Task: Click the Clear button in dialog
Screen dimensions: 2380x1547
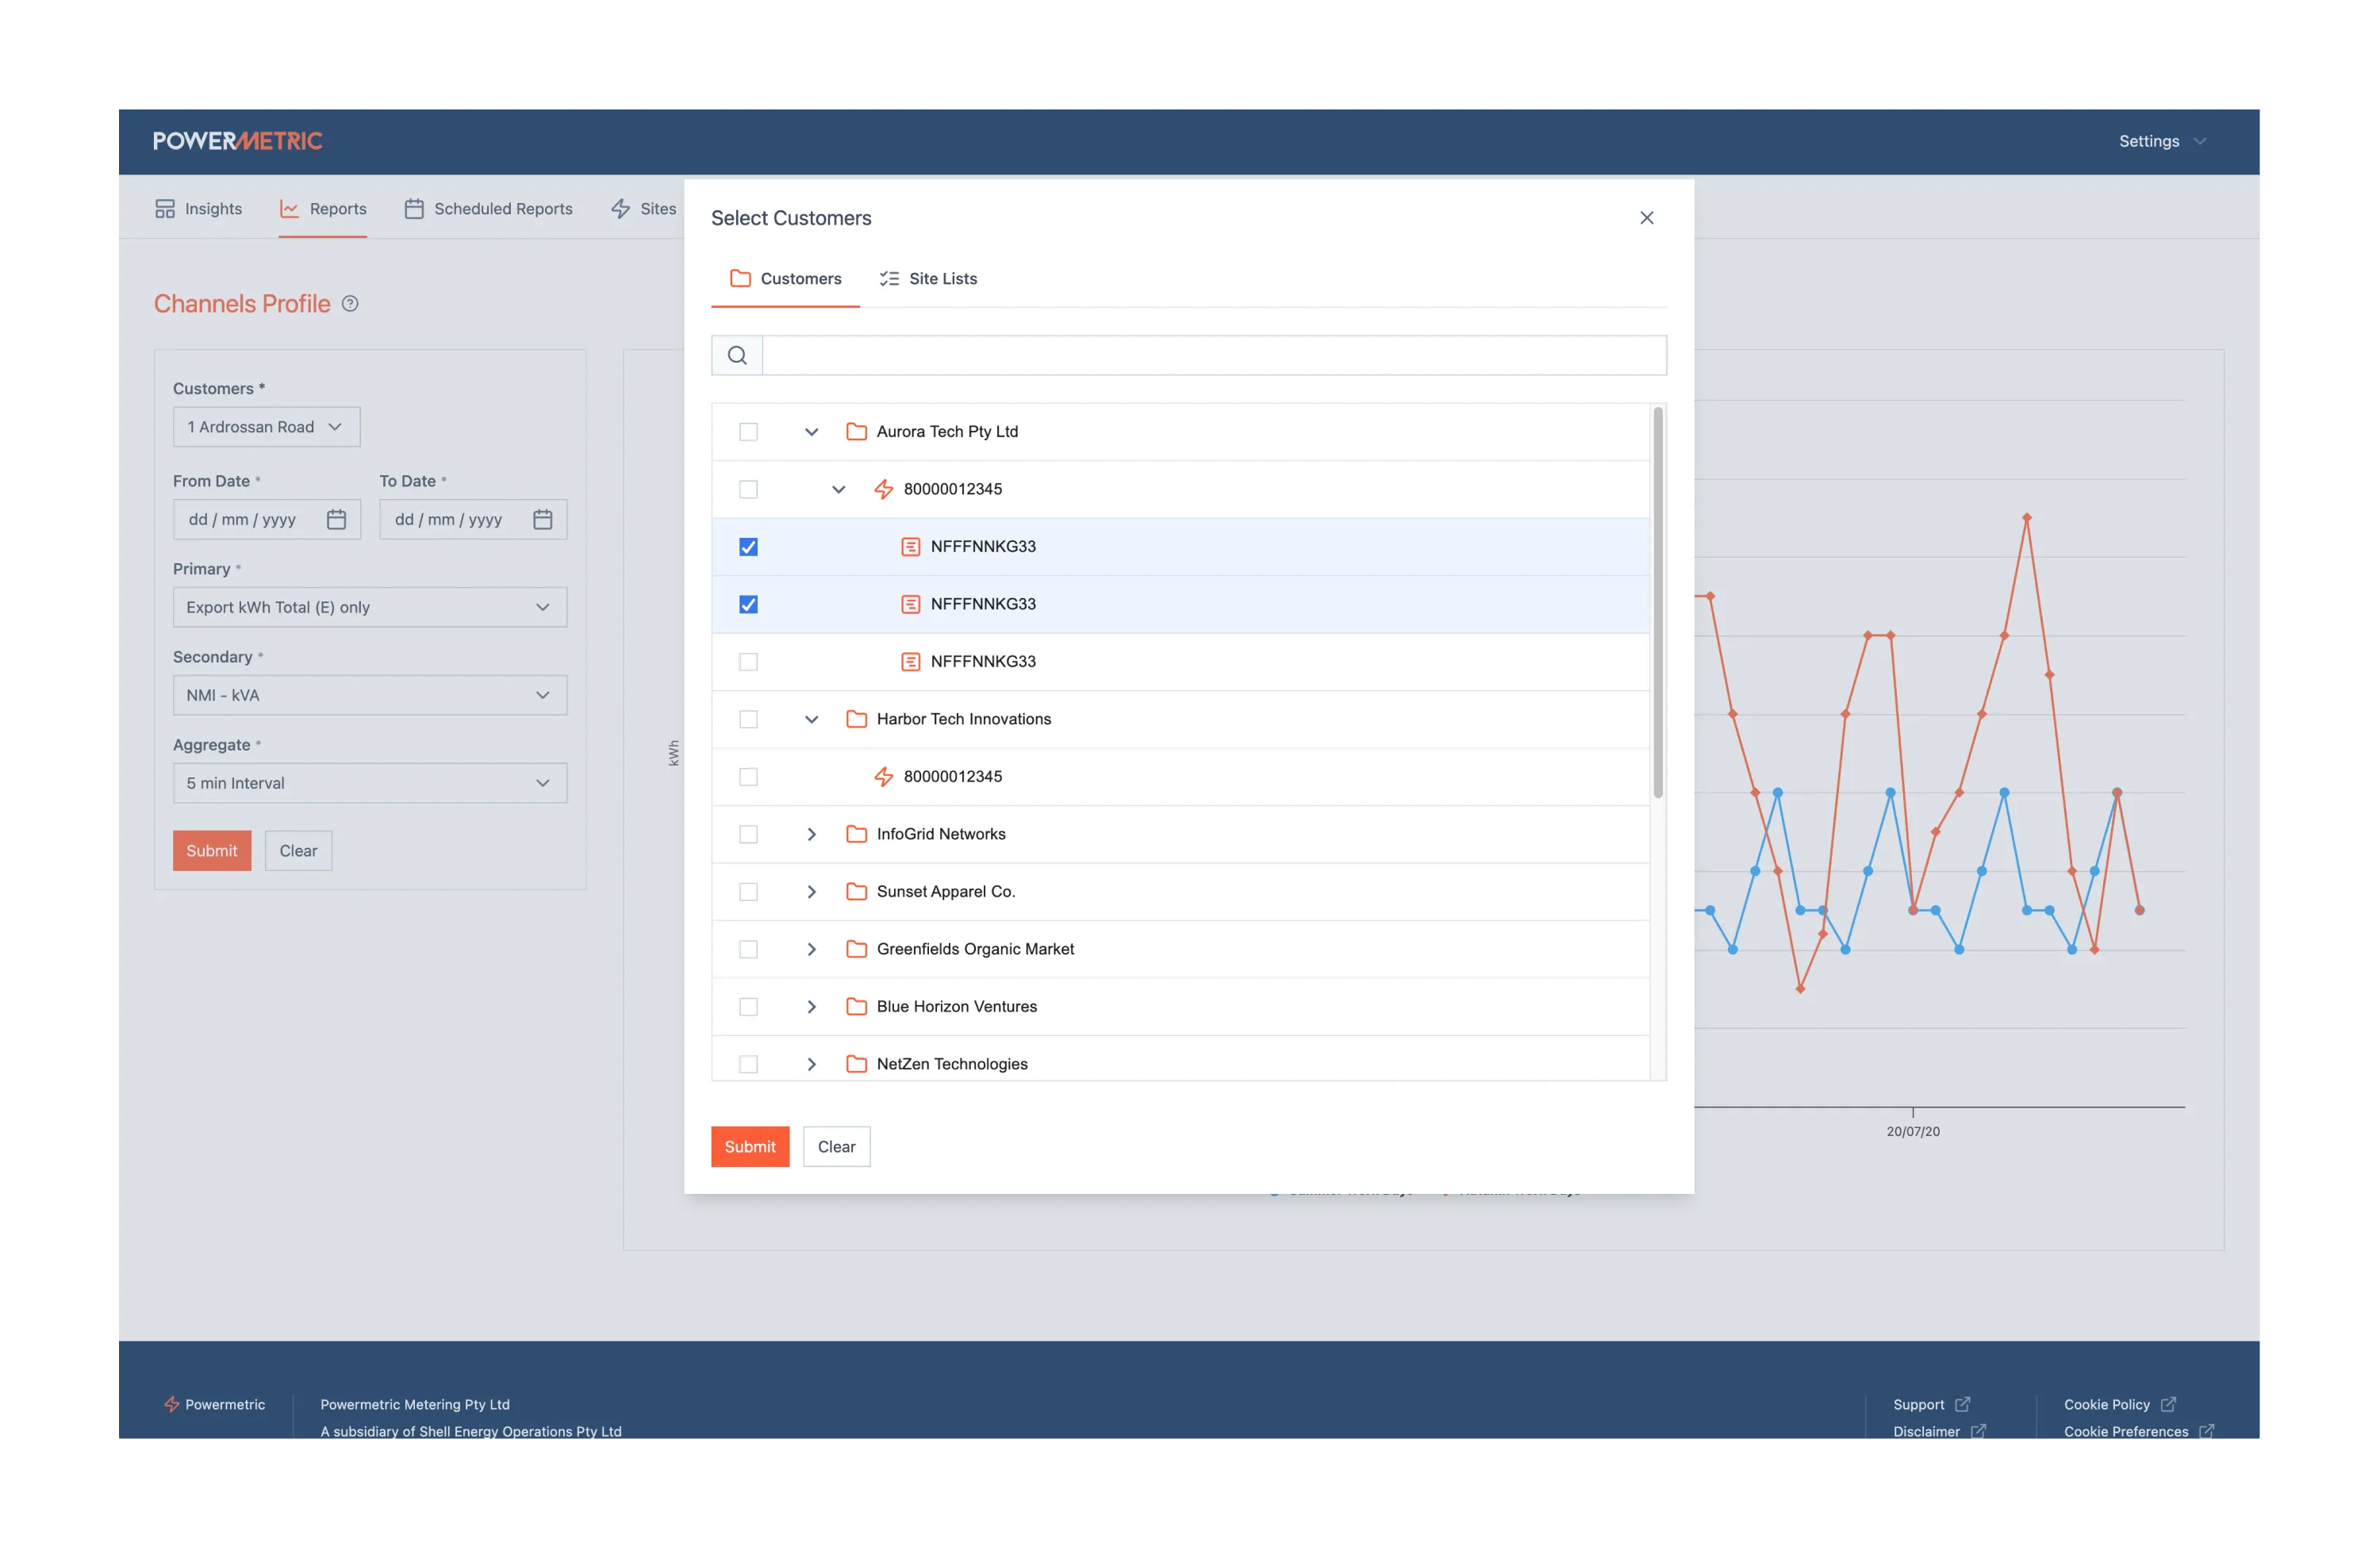Action: click(x=836, y=1146)
